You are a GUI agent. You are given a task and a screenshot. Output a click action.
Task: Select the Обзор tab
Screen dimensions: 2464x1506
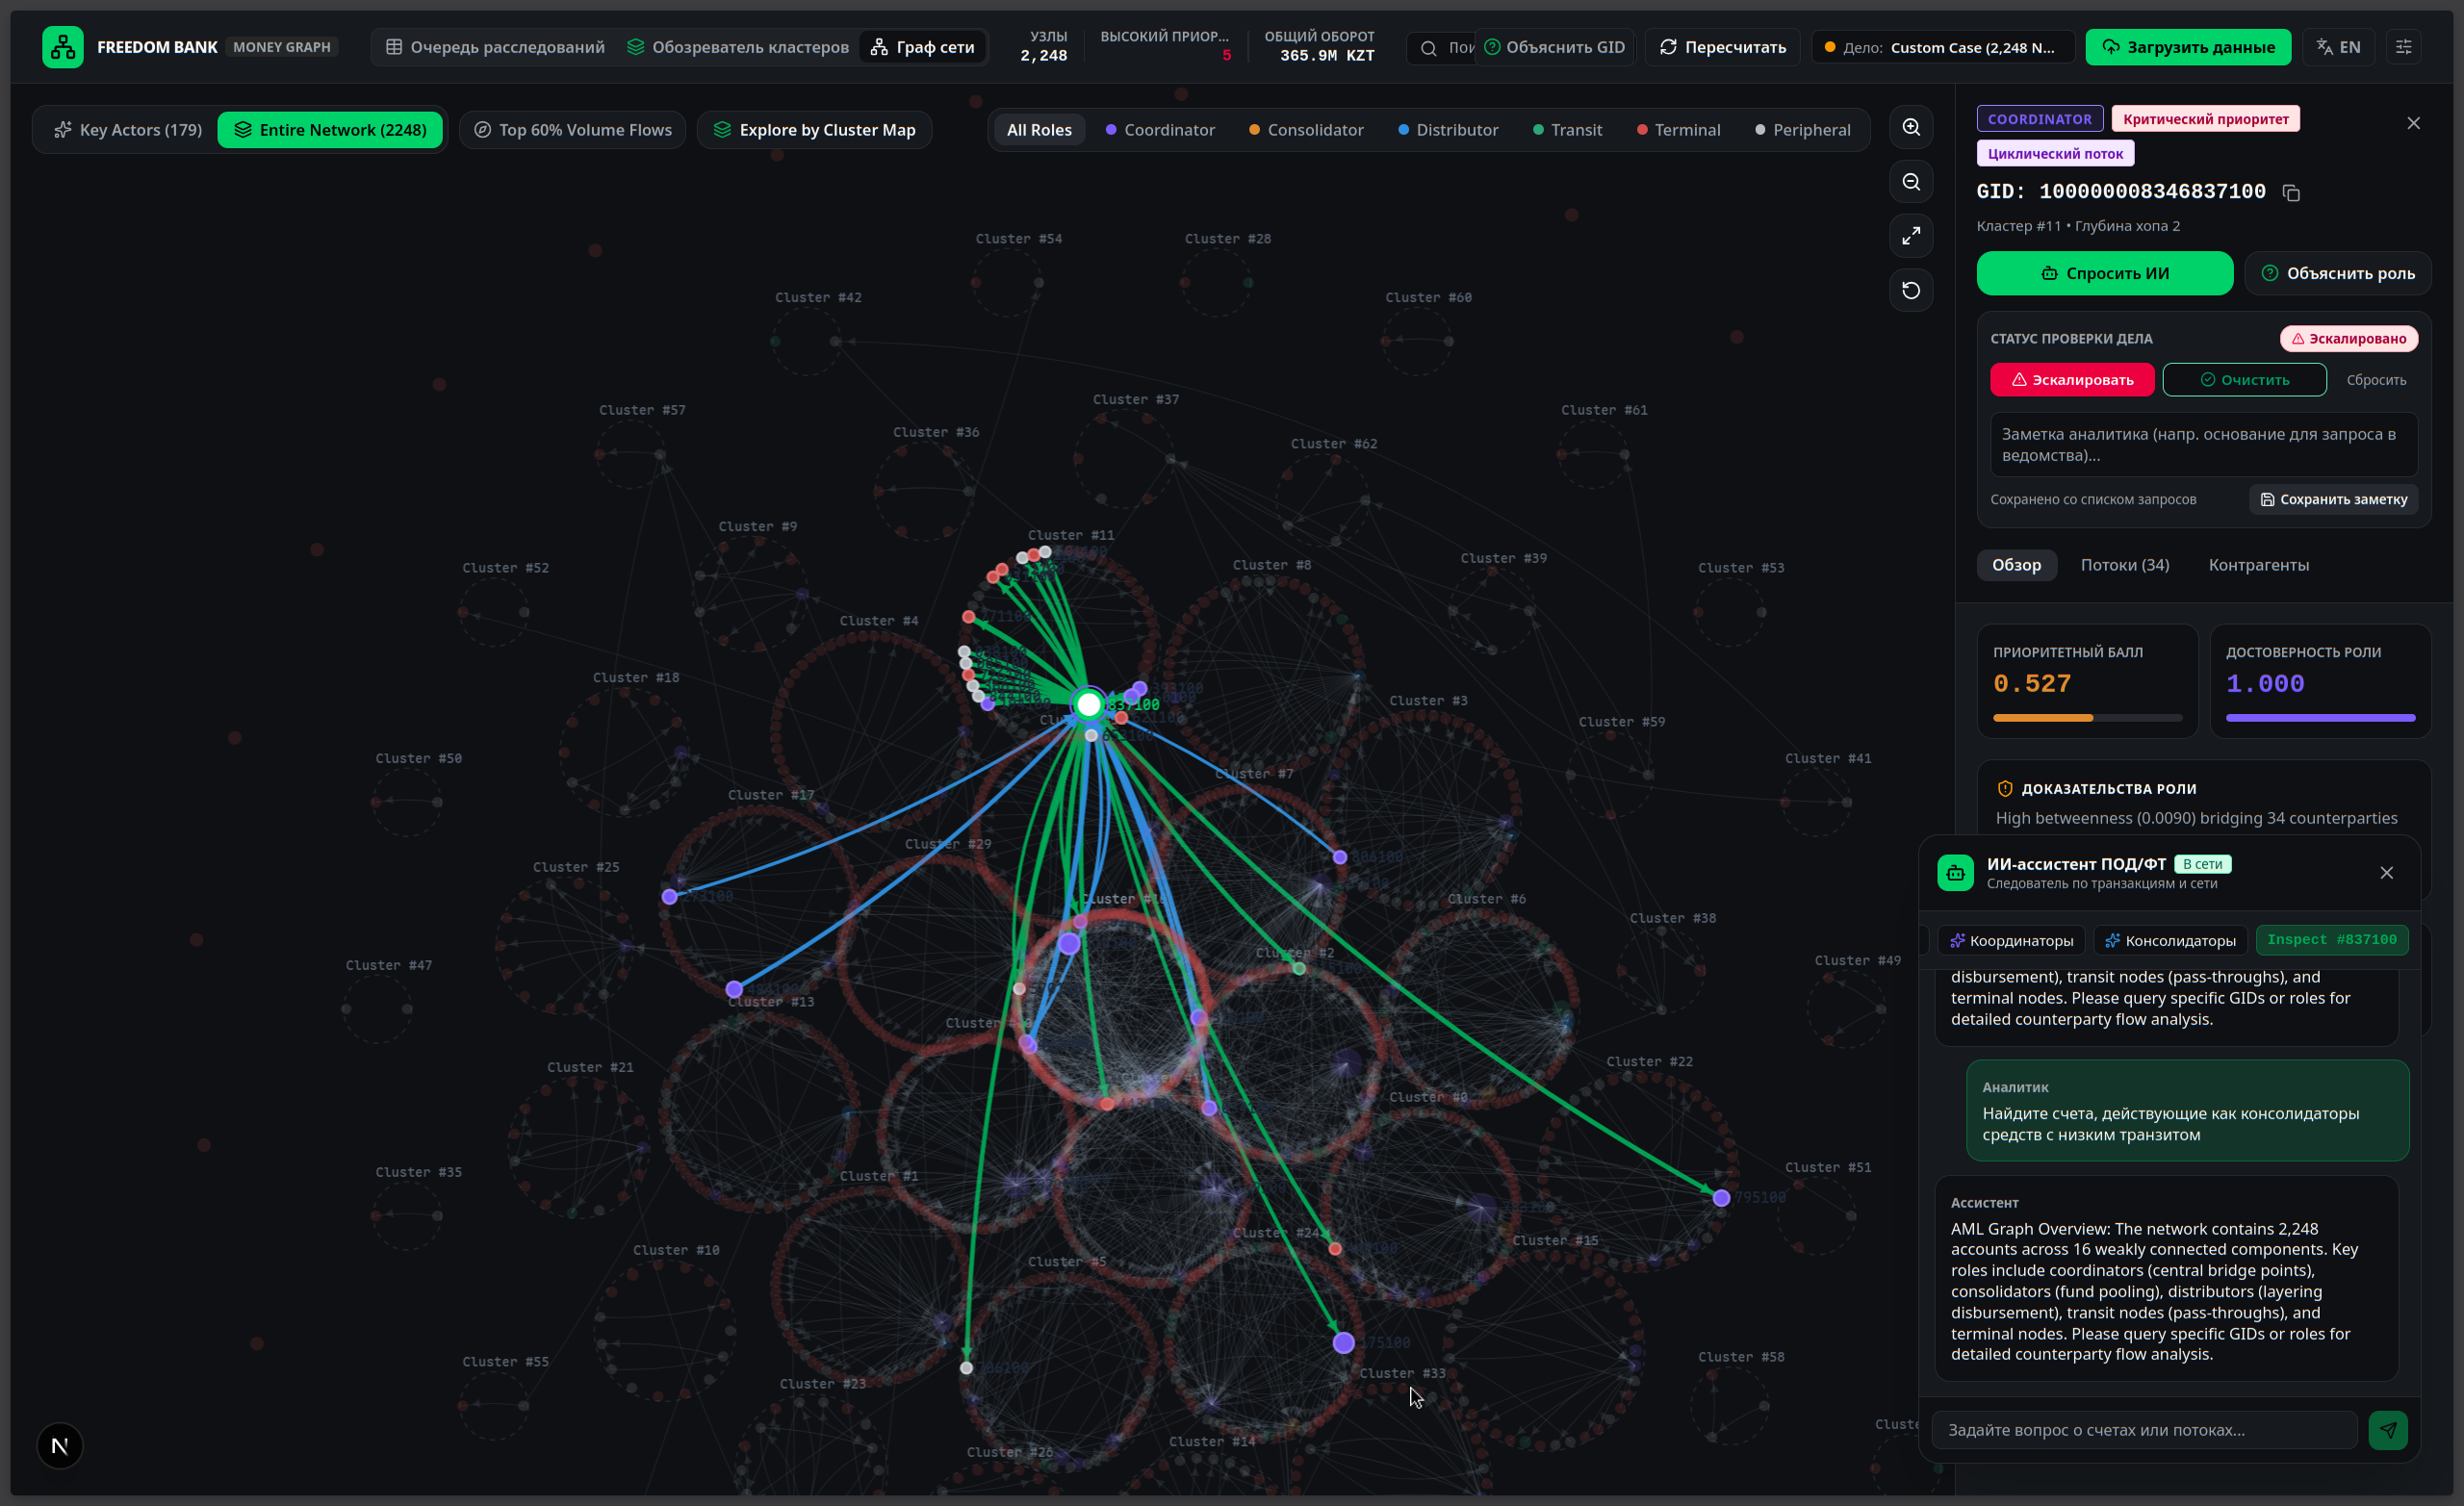pyautogui.click(x=2016, y=565)
